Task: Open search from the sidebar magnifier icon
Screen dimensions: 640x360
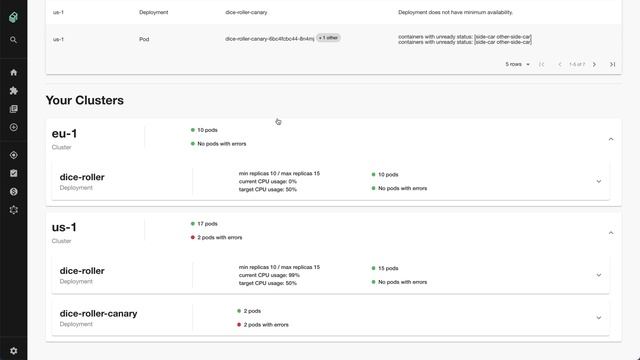Action: (x=13, y=40)
